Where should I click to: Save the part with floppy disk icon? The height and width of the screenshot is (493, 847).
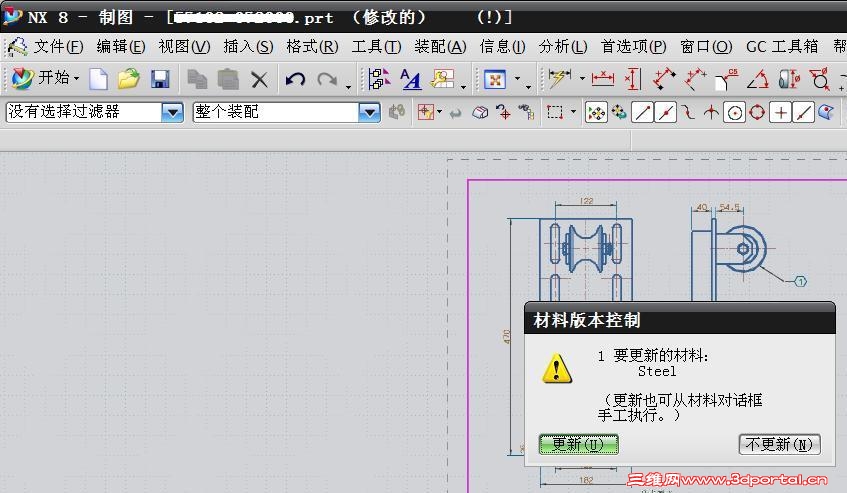[160, 79]
